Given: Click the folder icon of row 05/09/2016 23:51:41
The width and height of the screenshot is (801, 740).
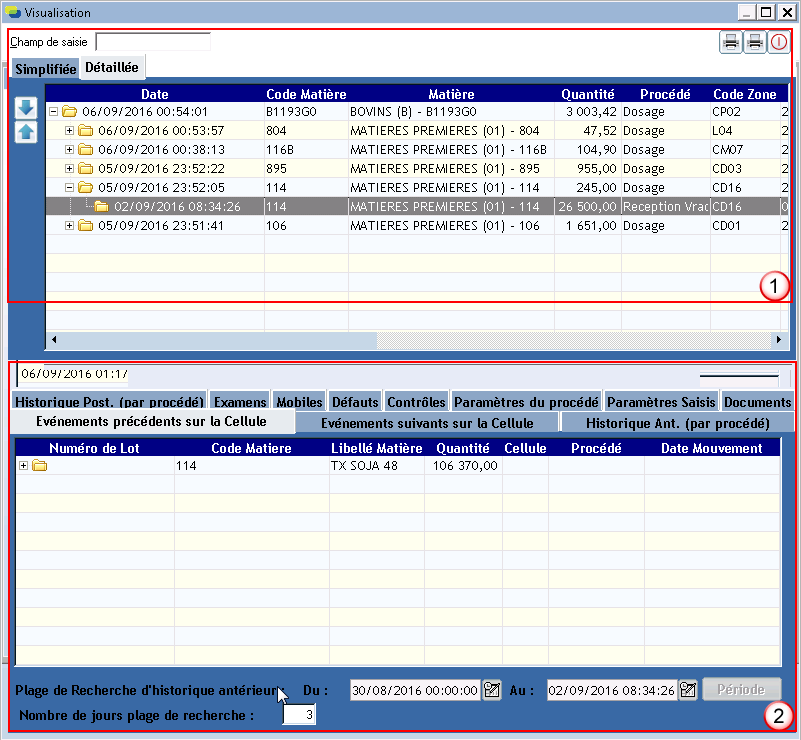Looking at the screenshot, I should tap(85, 225).
